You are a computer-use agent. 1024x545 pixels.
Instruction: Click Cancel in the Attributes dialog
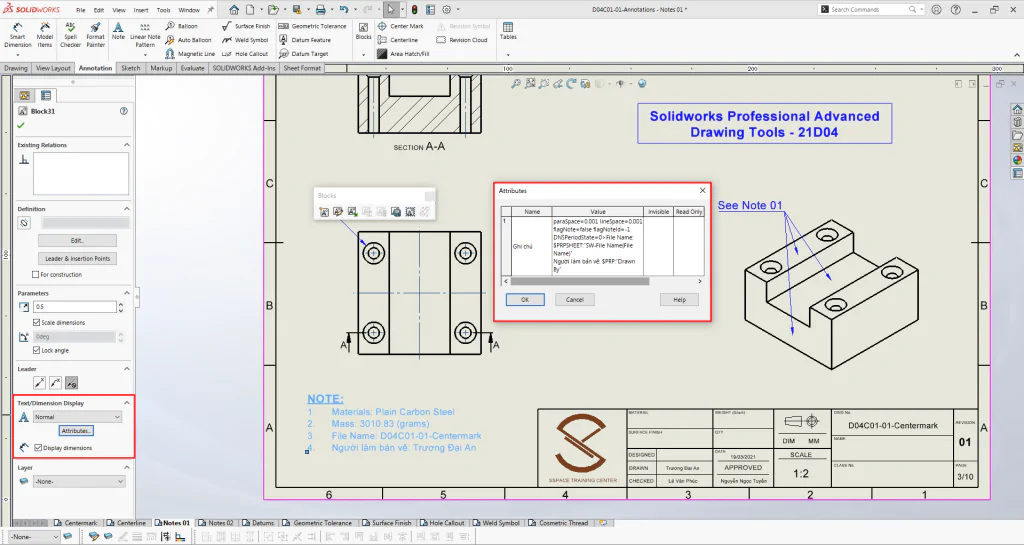(x=575, y=300)
